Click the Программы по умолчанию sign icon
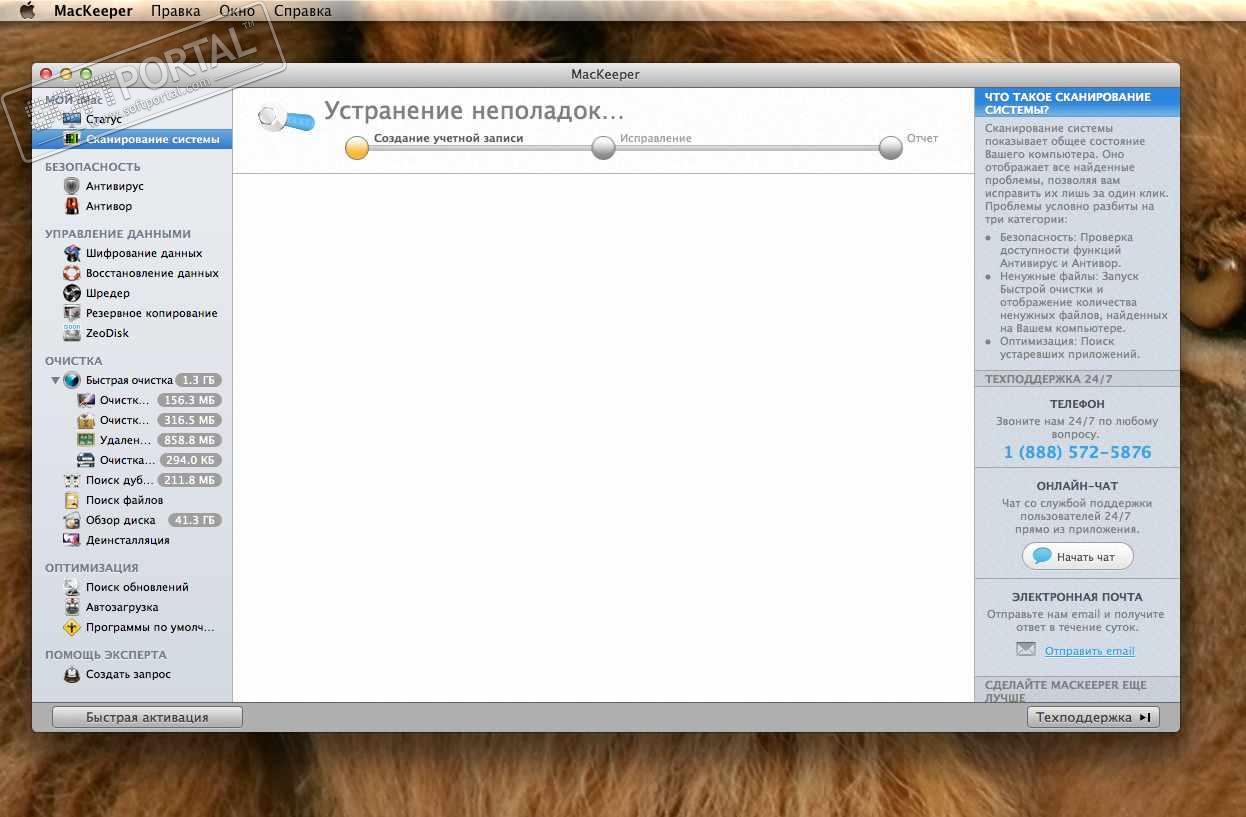The image size is (1246, 817). click(71, 627)
